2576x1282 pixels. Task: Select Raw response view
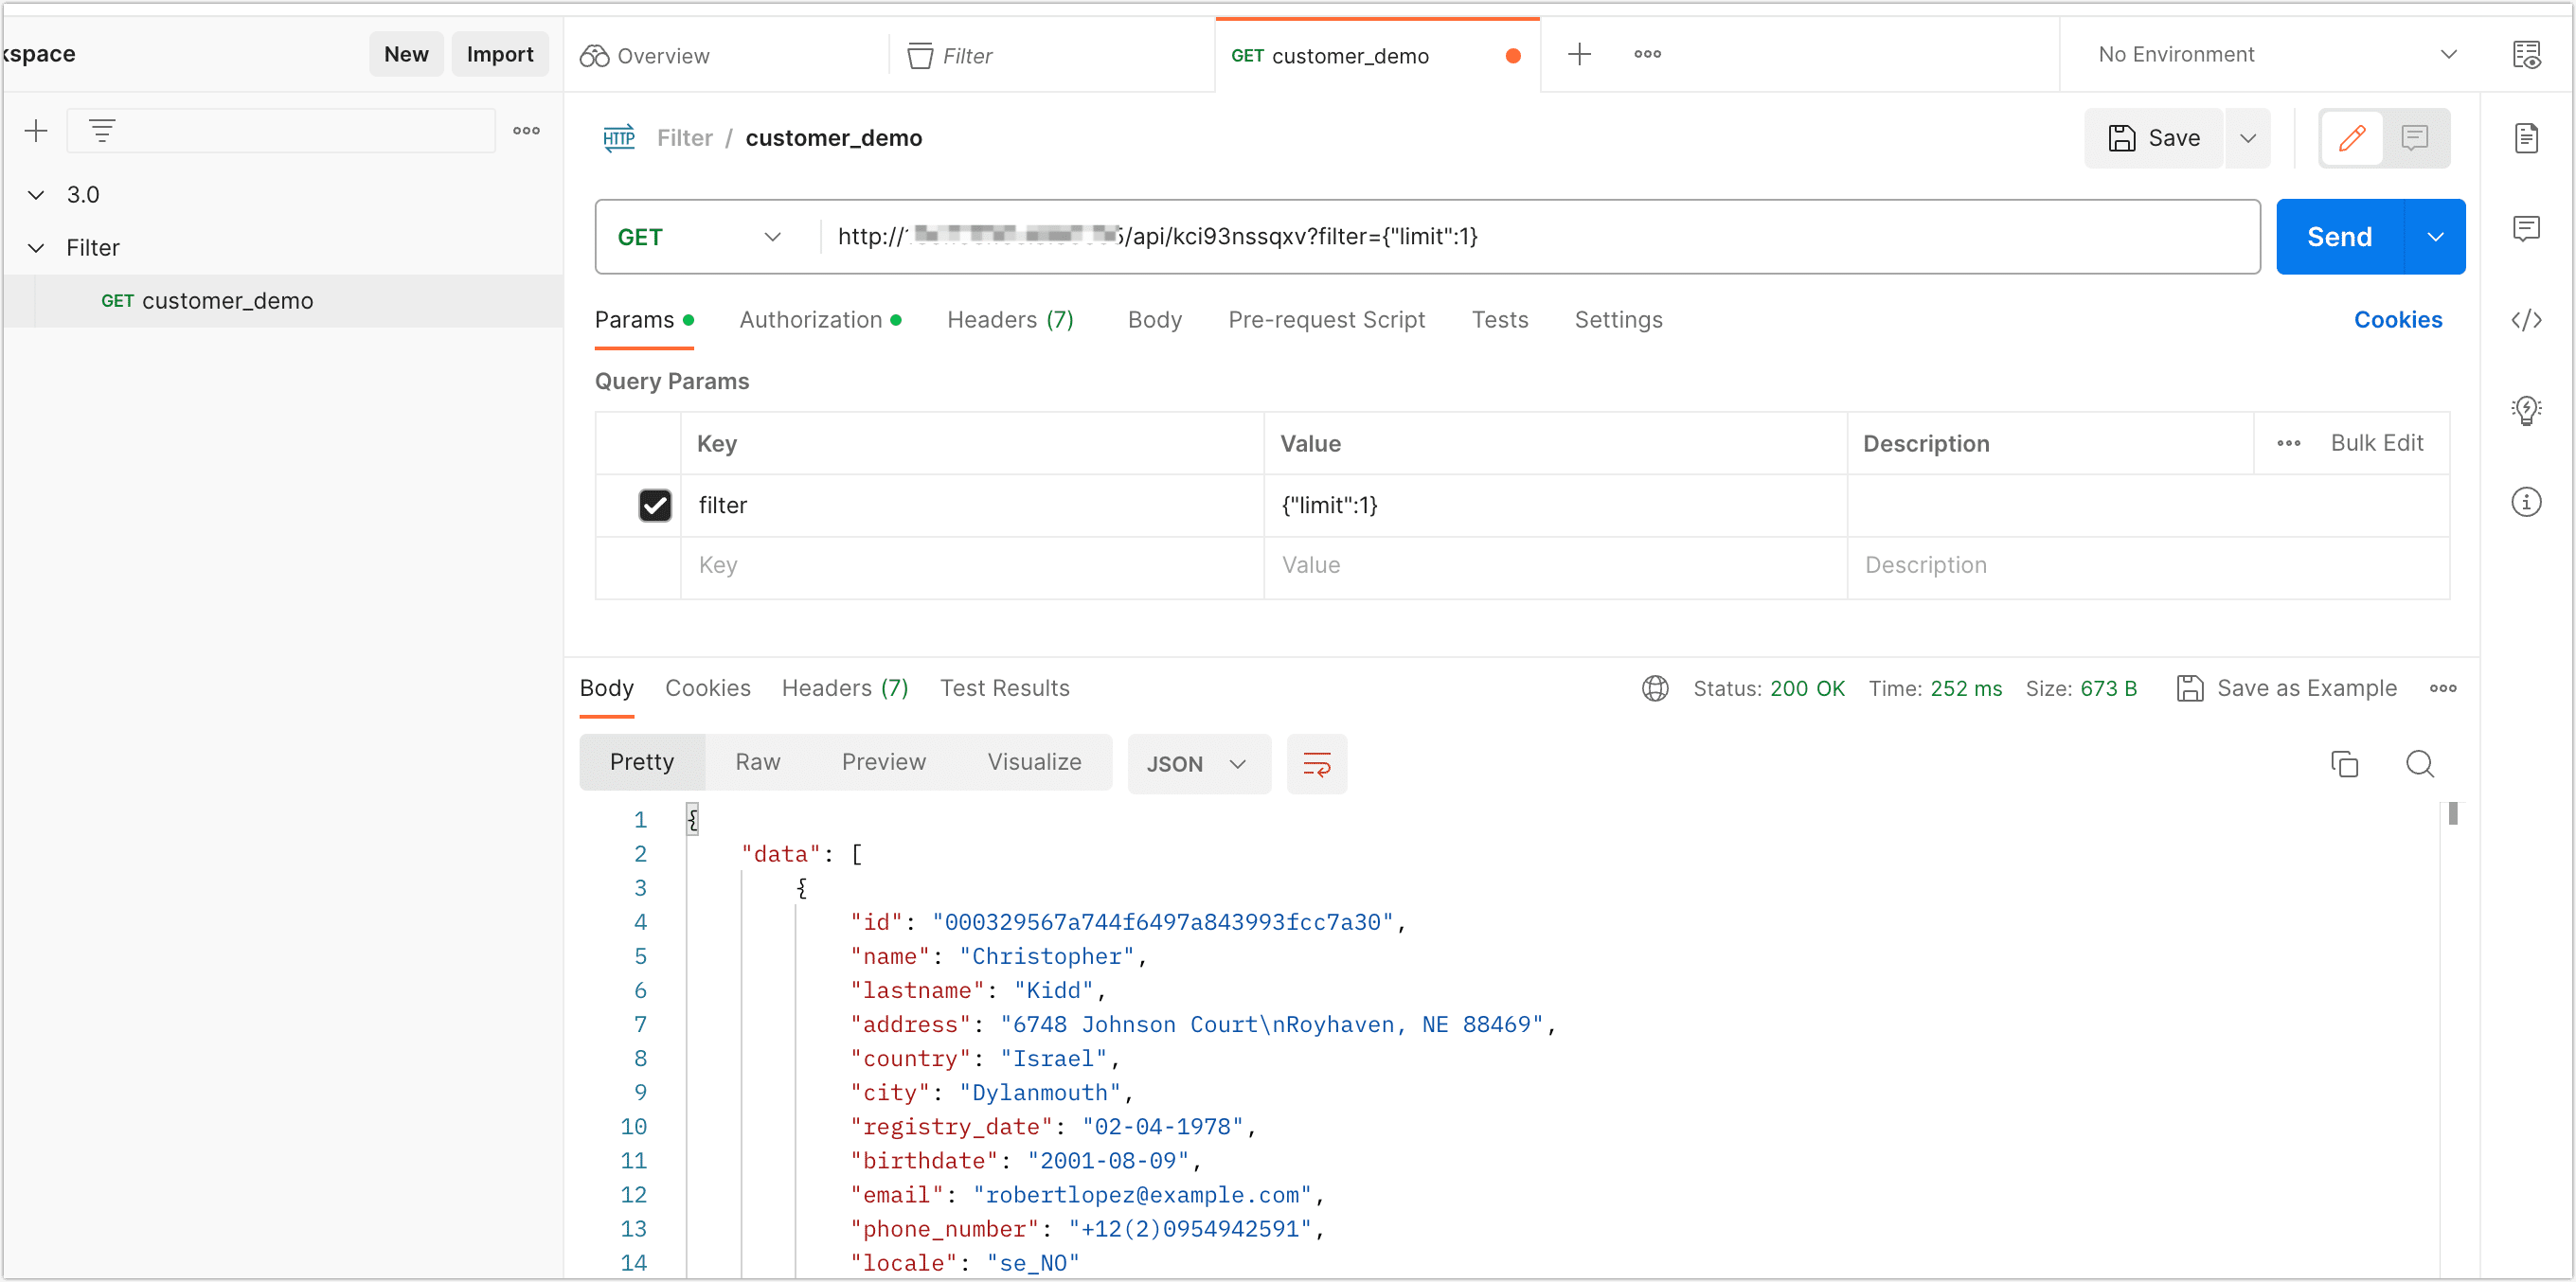coord(758,761)
